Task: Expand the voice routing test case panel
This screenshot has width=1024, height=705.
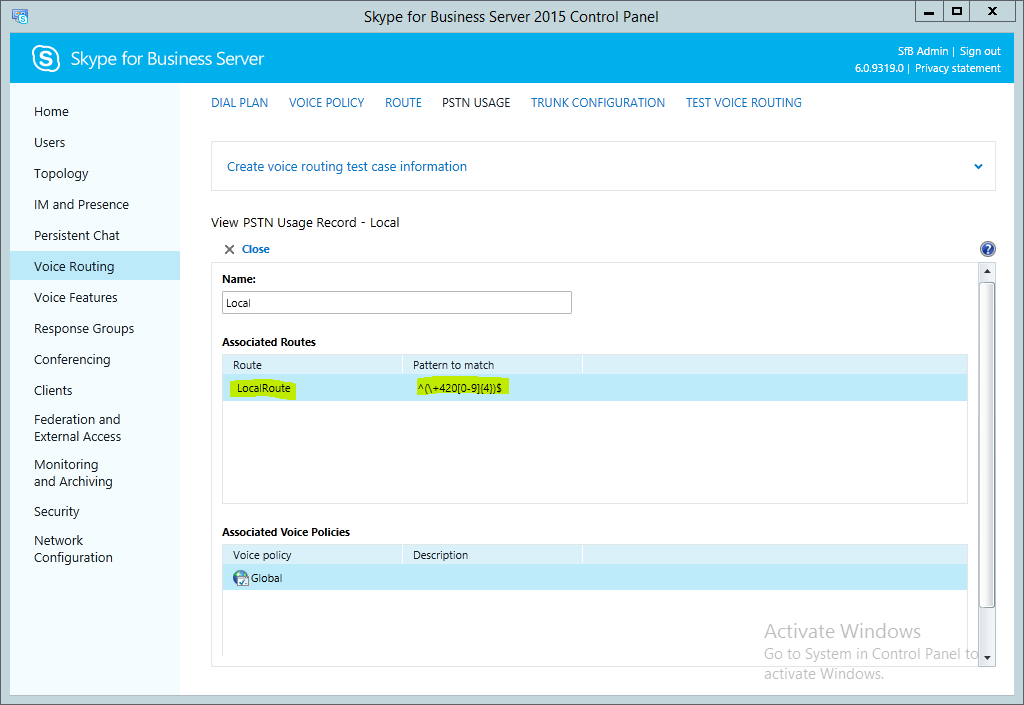Action: 978,167
